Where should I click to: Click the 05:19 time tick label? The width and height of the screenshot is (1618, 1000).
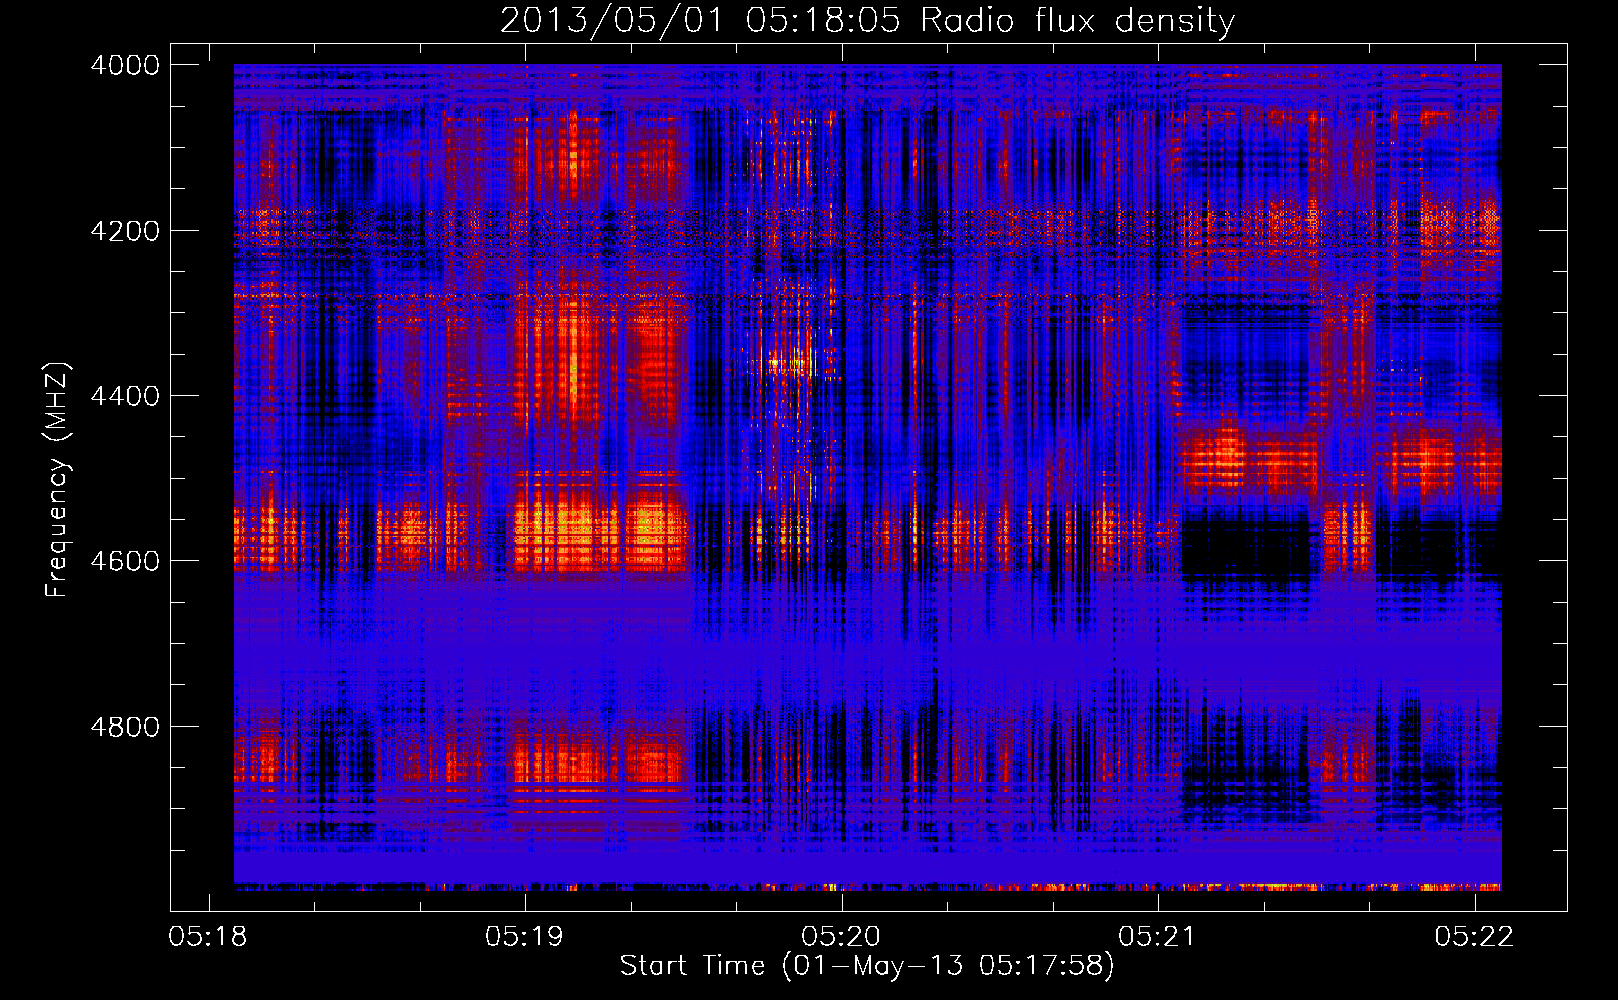[x=524, y=937]
